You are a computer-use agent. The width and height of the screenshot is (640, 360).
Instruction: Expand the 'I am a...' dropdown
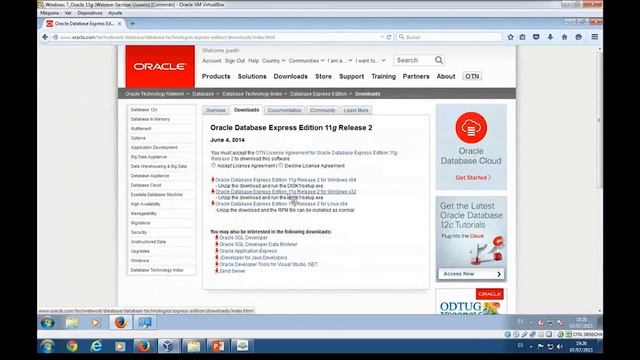pos(340,61)
